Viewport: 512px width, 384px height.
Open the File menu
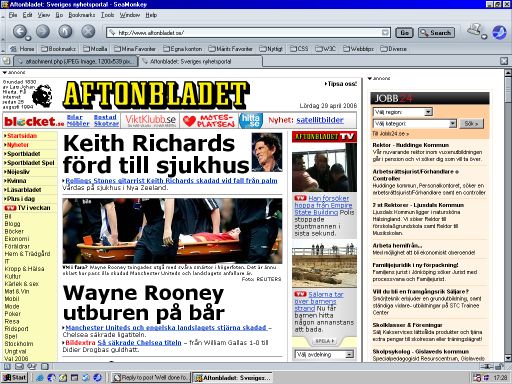[13, 15]
